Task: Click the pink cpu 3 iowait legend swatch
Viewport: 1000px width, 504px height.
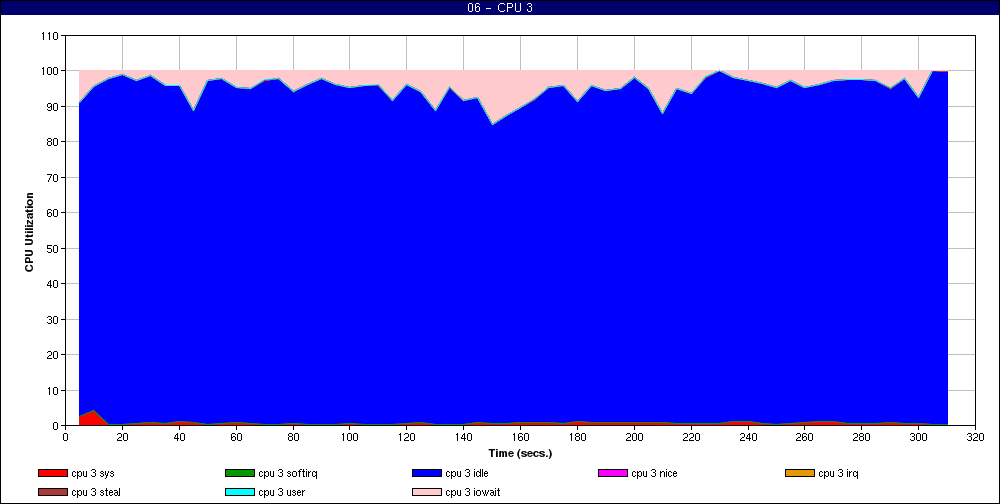Action: [427, 493]
